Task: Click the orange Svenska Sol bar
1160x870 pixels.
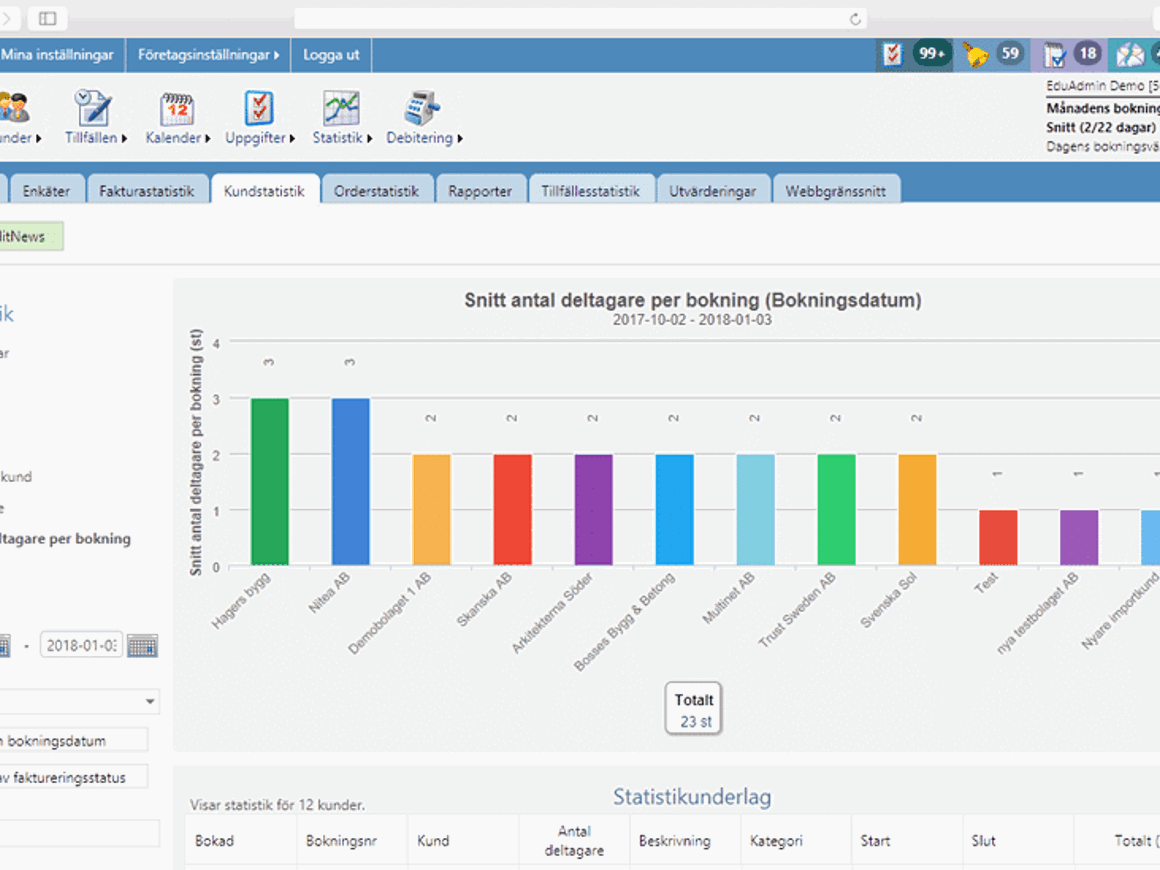Action: (917, 510)
